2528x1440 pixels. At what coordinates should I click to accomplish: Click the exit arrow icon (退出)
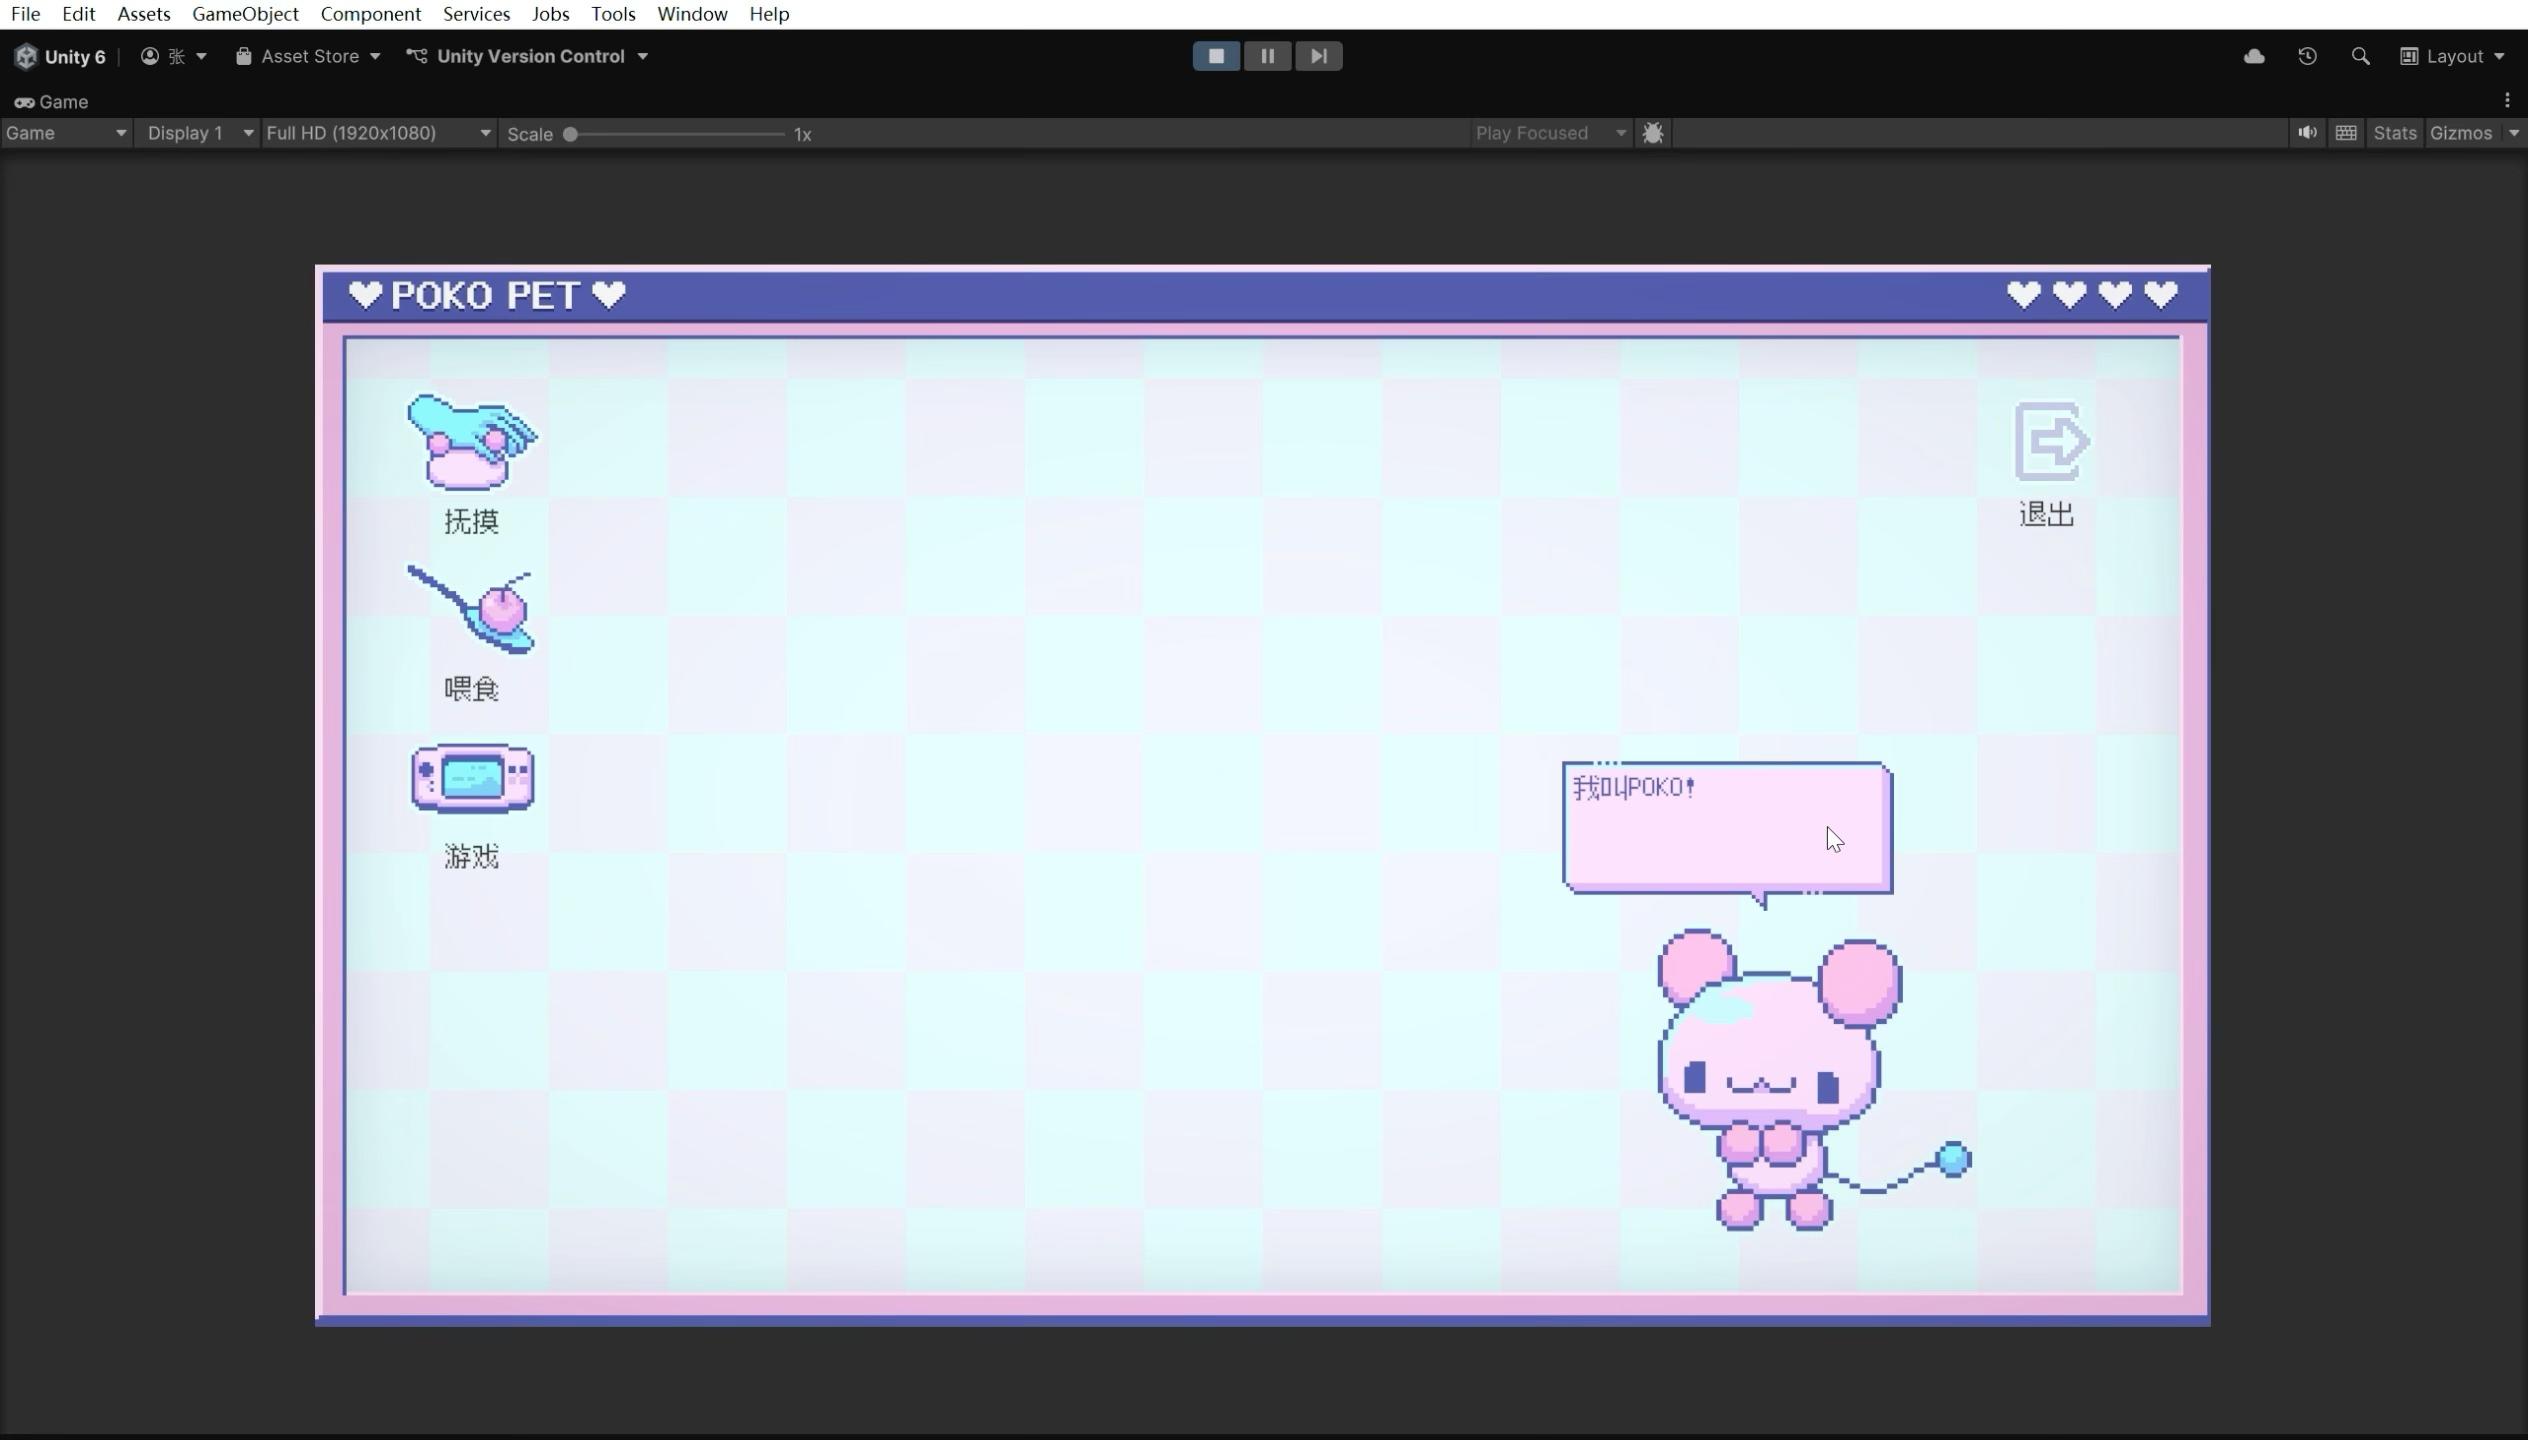[x=2049, y=442]
